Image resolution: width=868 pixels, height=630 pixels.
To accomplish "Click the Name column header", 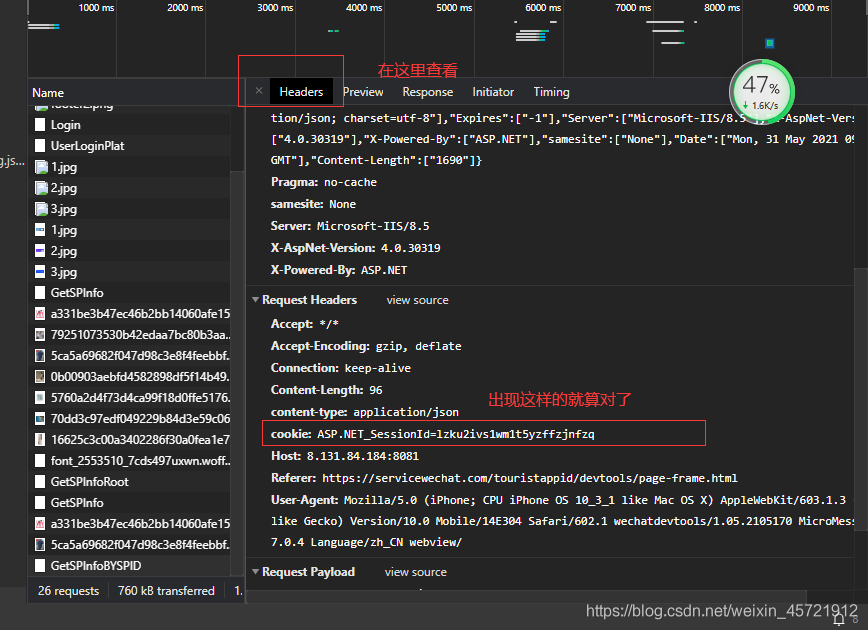I will click(x=48, y=93).
